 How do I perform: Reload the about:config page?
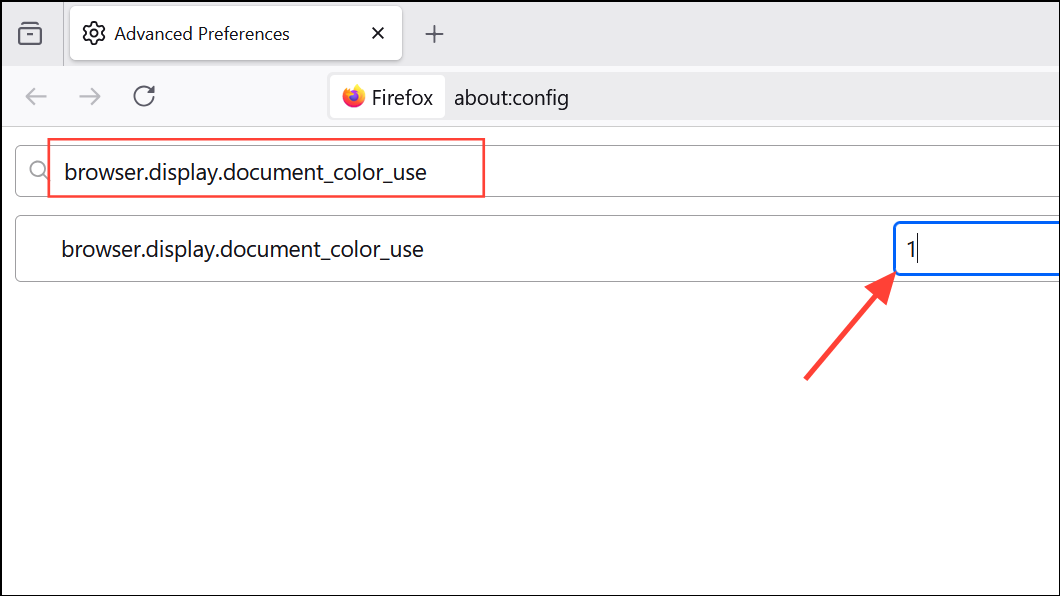point(143,96)
